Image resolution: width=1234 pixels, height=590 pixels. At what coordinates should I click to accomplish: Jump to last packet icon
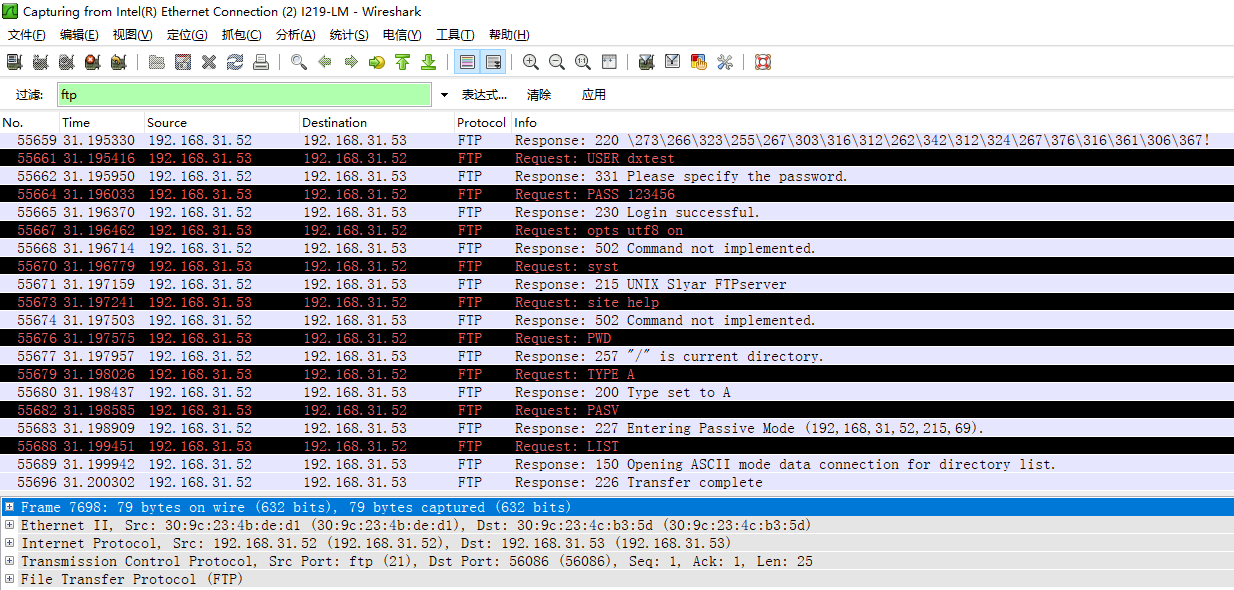429,62
